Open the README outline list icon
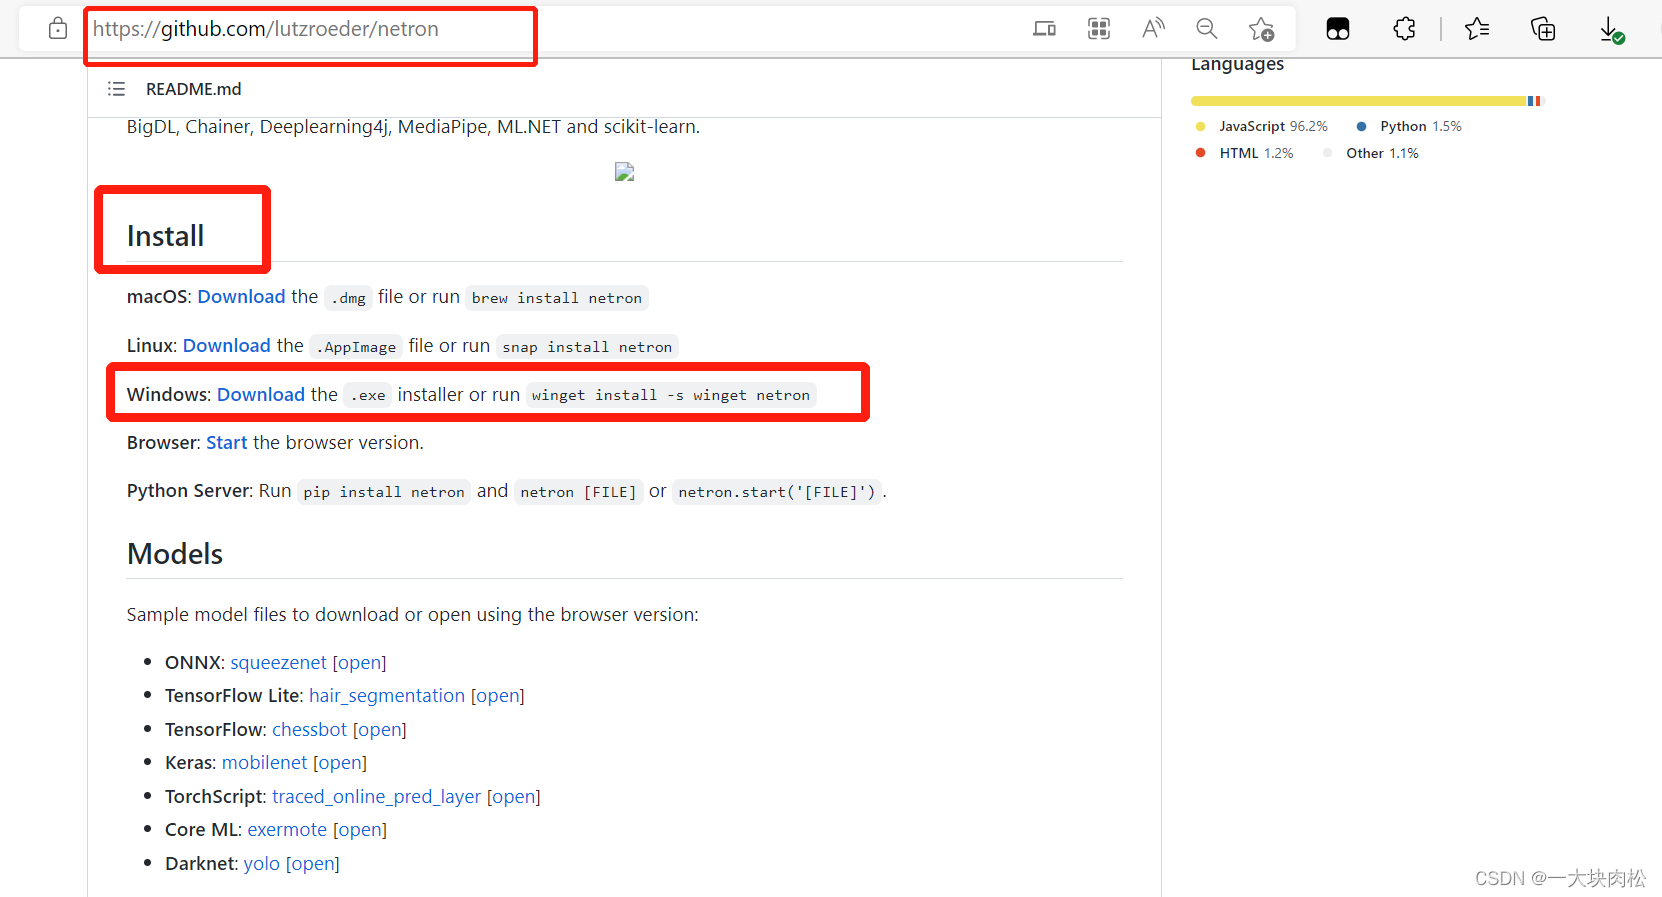Screen dimensions: 1662x897 click(116, 89)
